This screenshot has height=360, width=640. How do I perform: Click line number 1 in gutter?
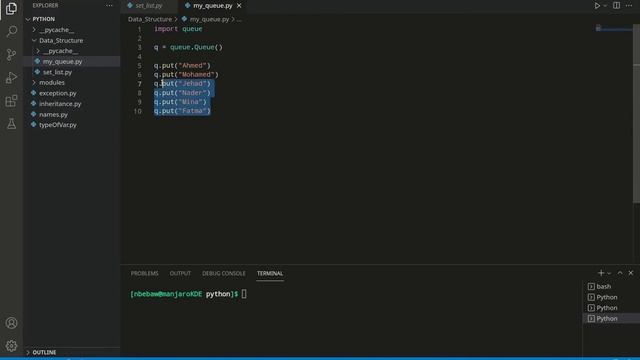(x=139, y=29)
